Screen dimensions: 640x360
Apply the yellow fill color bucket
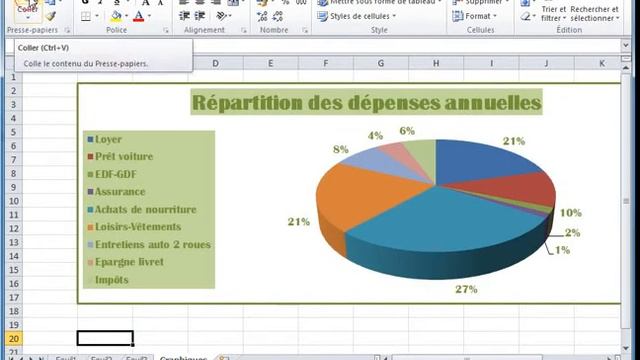pos(116,16)
